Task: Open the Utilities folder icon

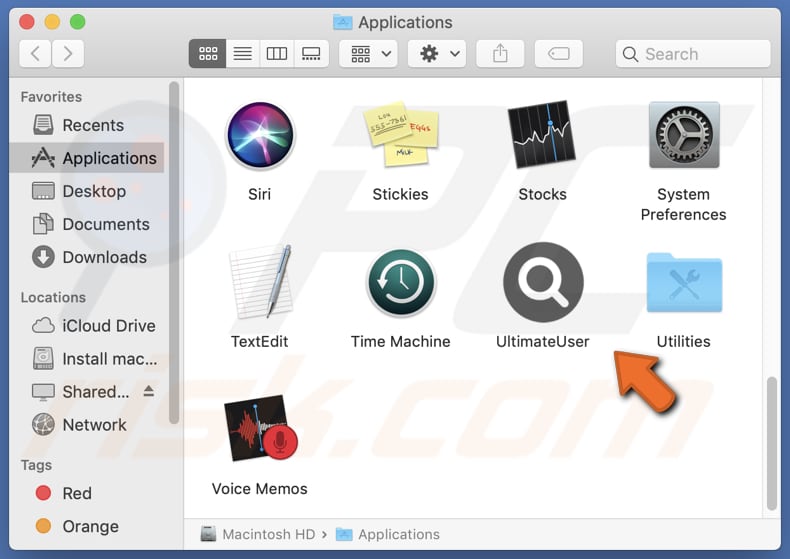Action: tap(684, 283)
